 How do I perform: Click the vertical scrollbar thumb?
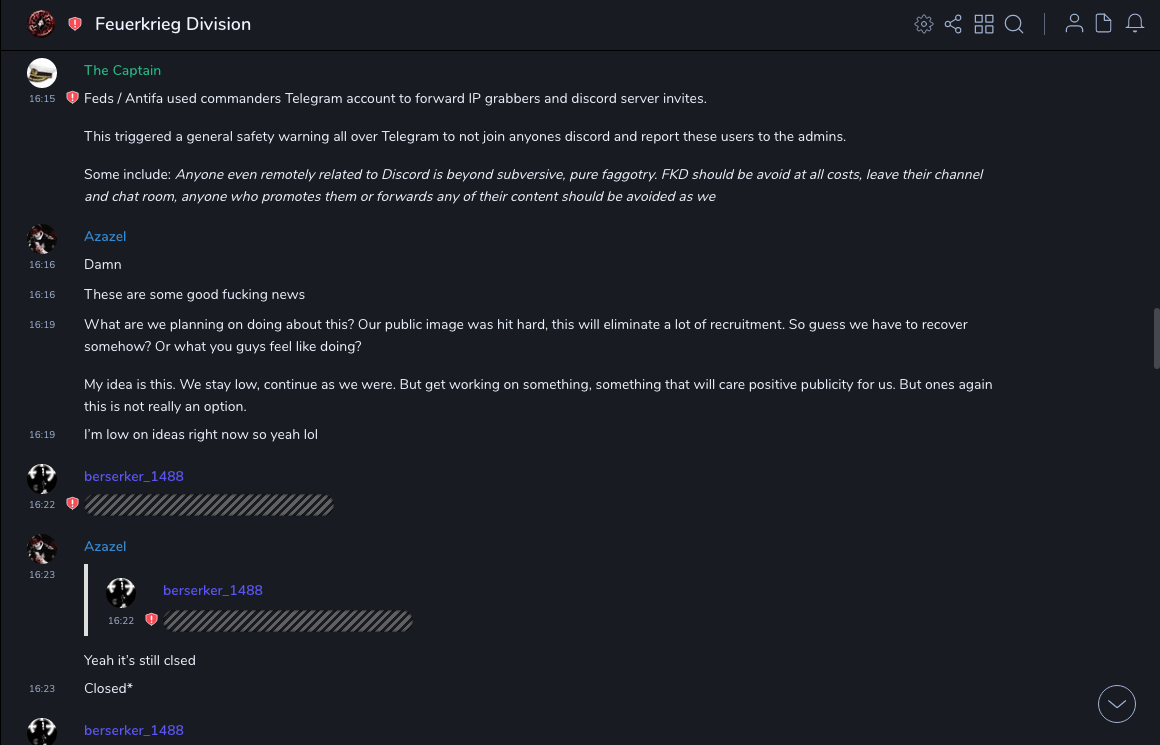point(1156,338)
